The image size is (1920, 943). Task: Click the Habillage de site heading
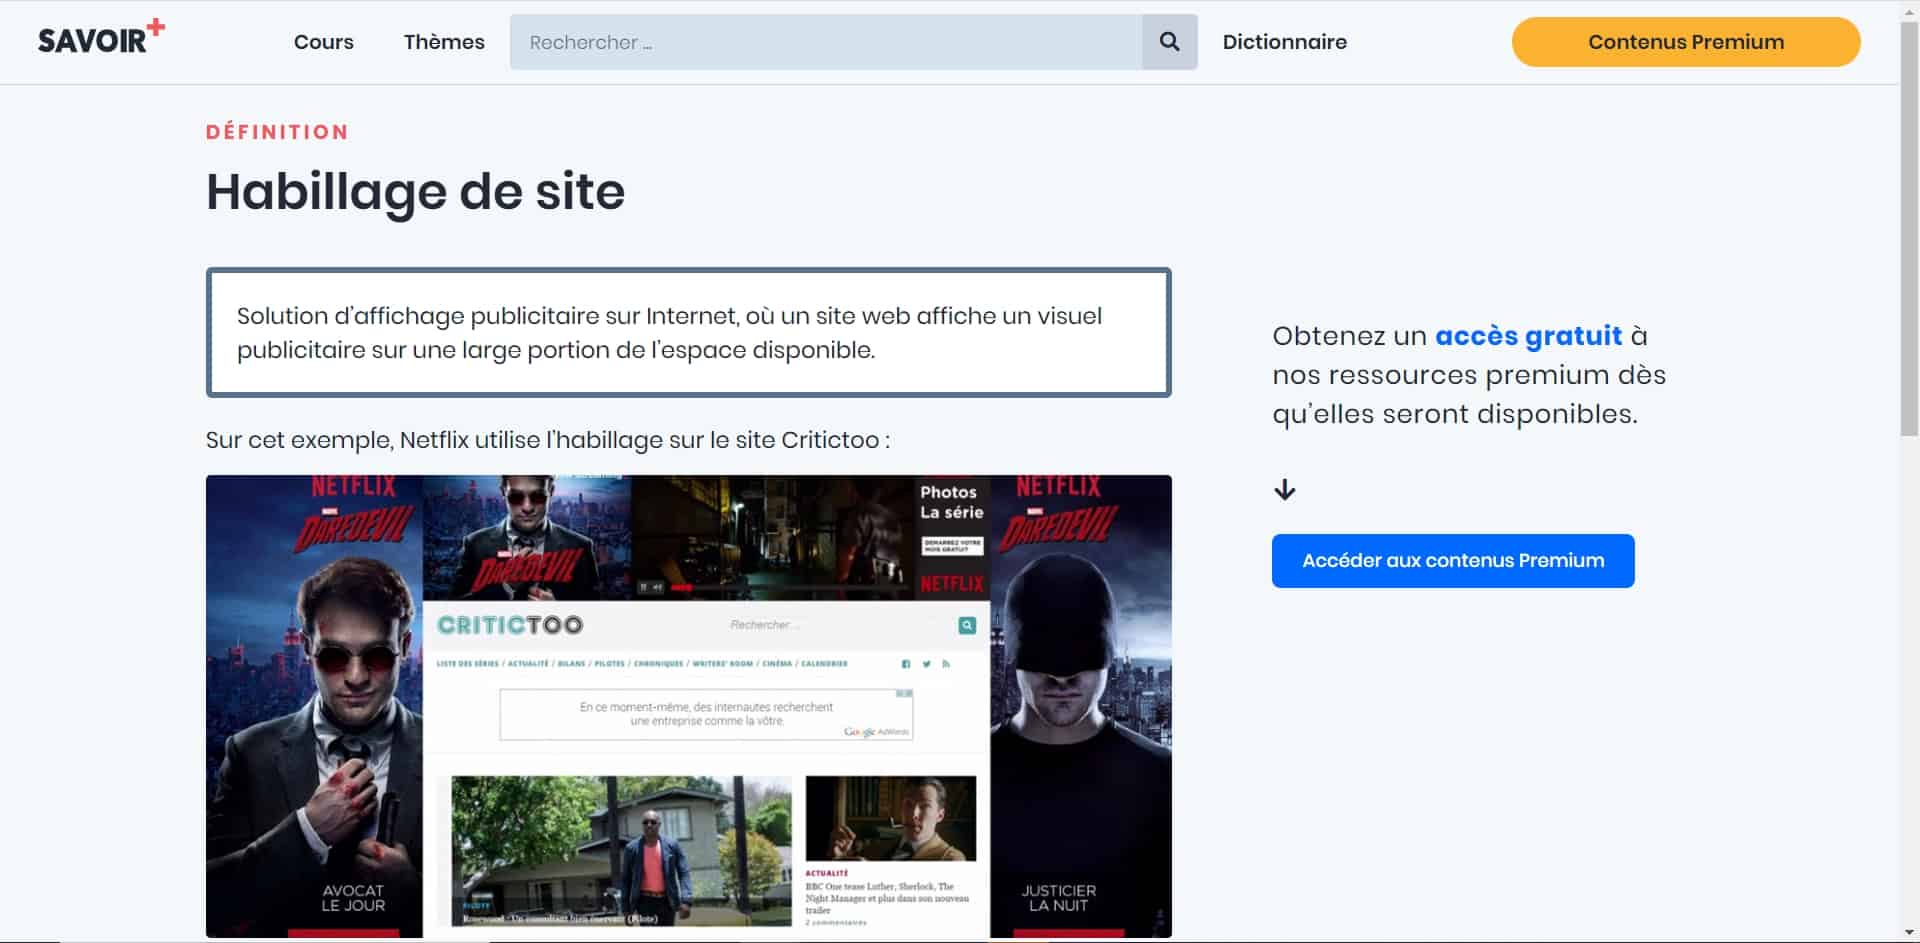[x=415, y=191]
